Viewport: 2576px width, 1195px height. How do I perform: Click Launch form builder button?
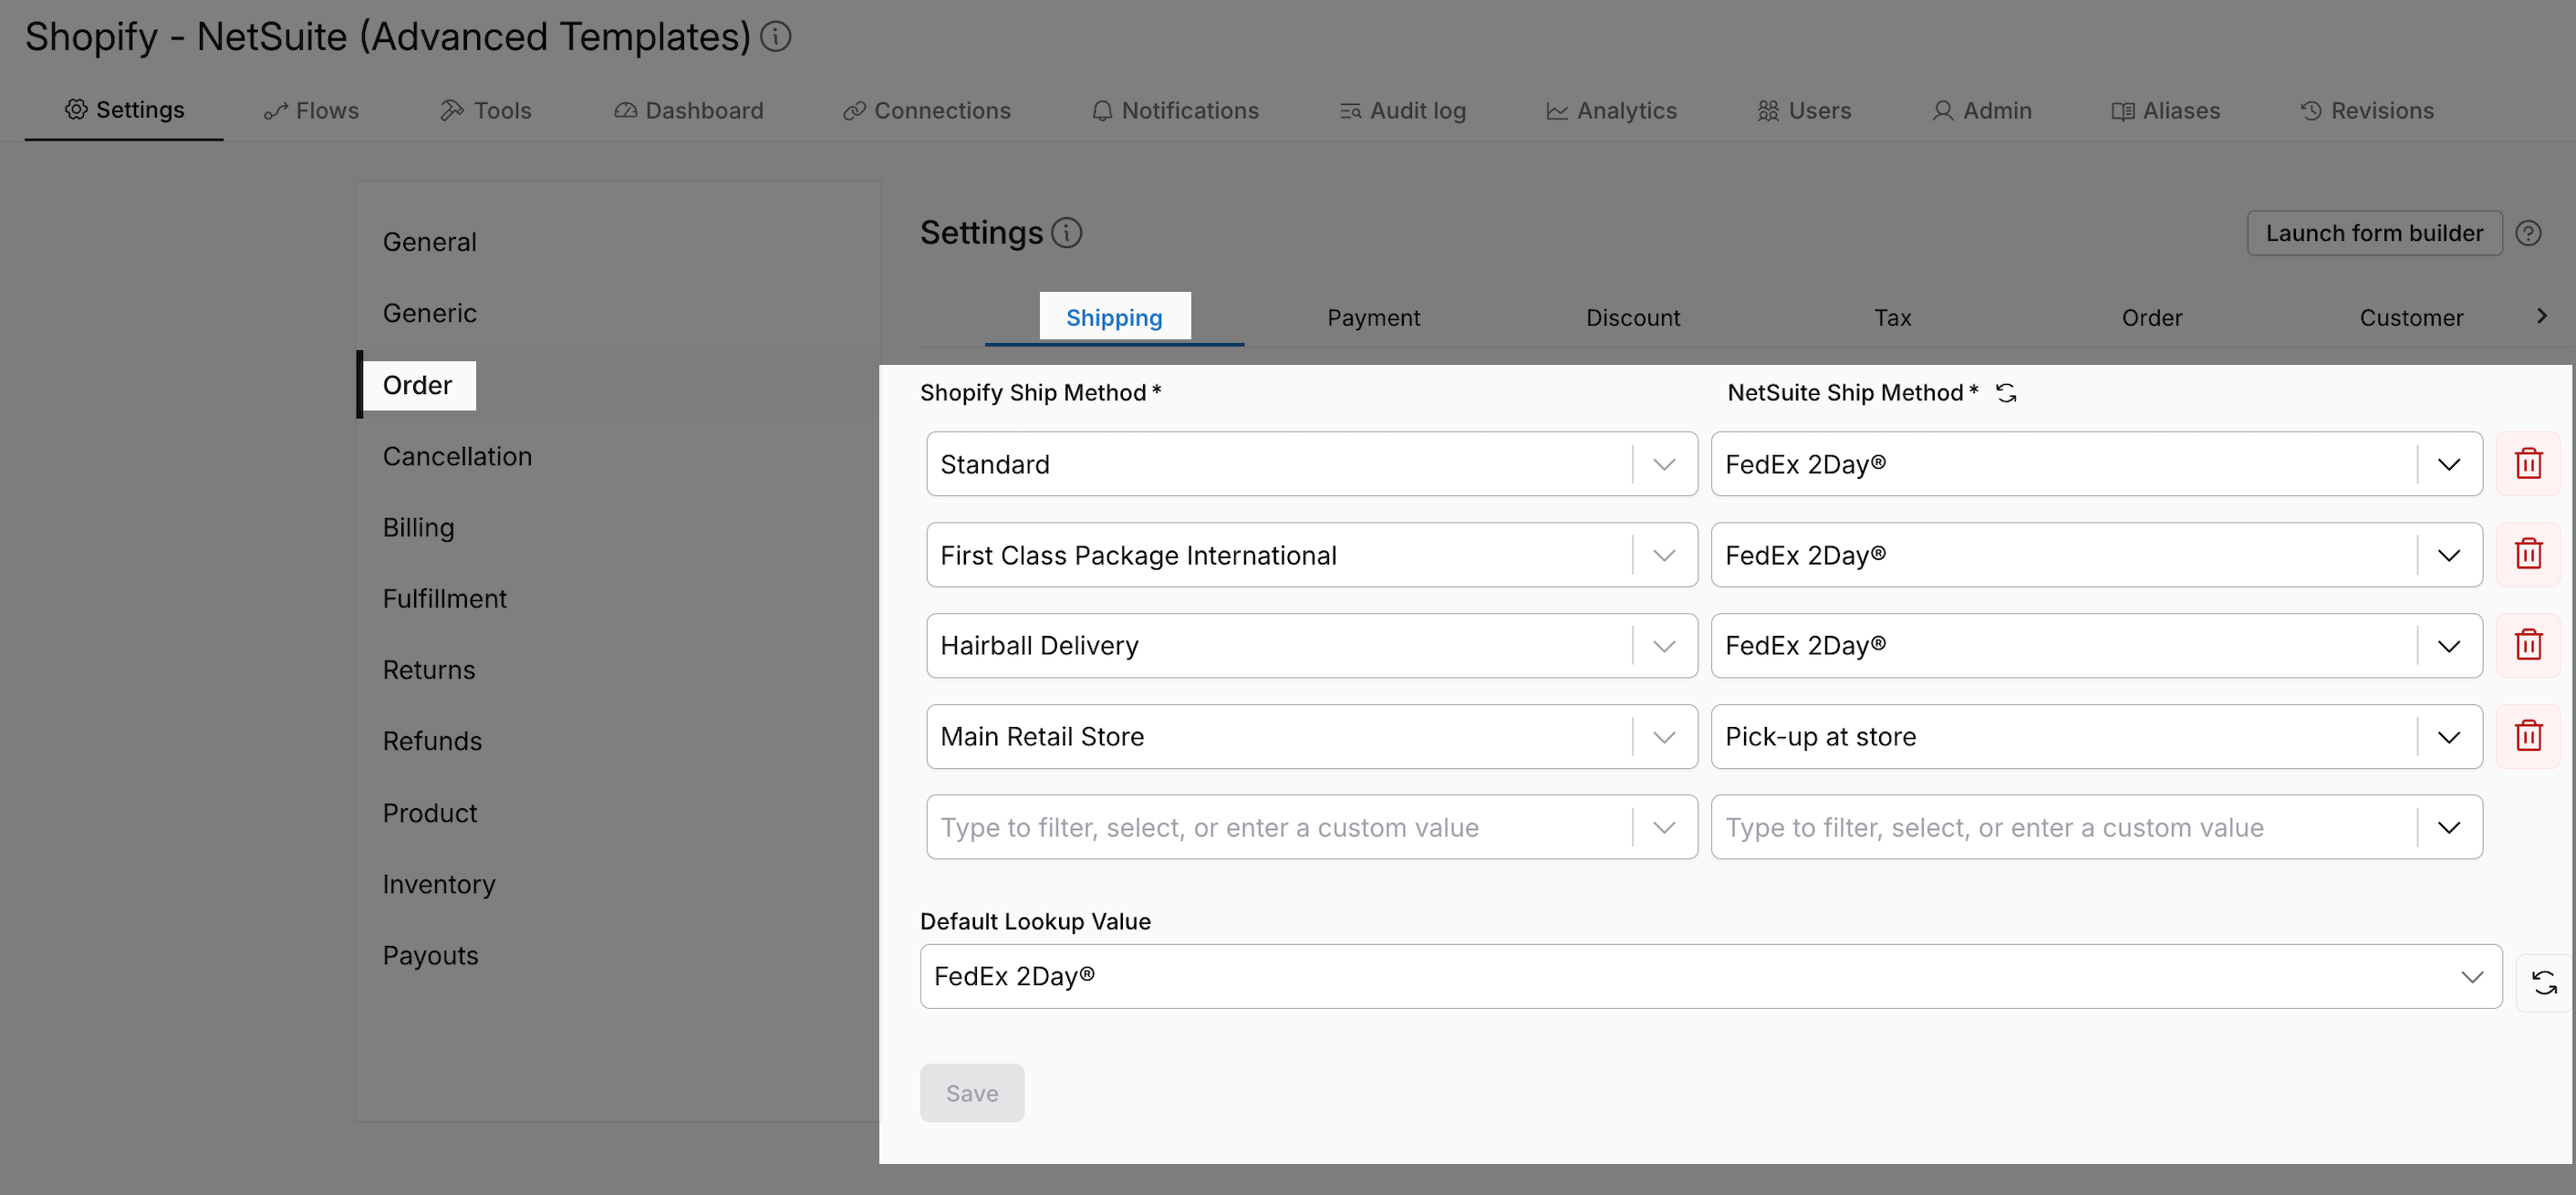pyautogui.click(x=2374, y=233)
